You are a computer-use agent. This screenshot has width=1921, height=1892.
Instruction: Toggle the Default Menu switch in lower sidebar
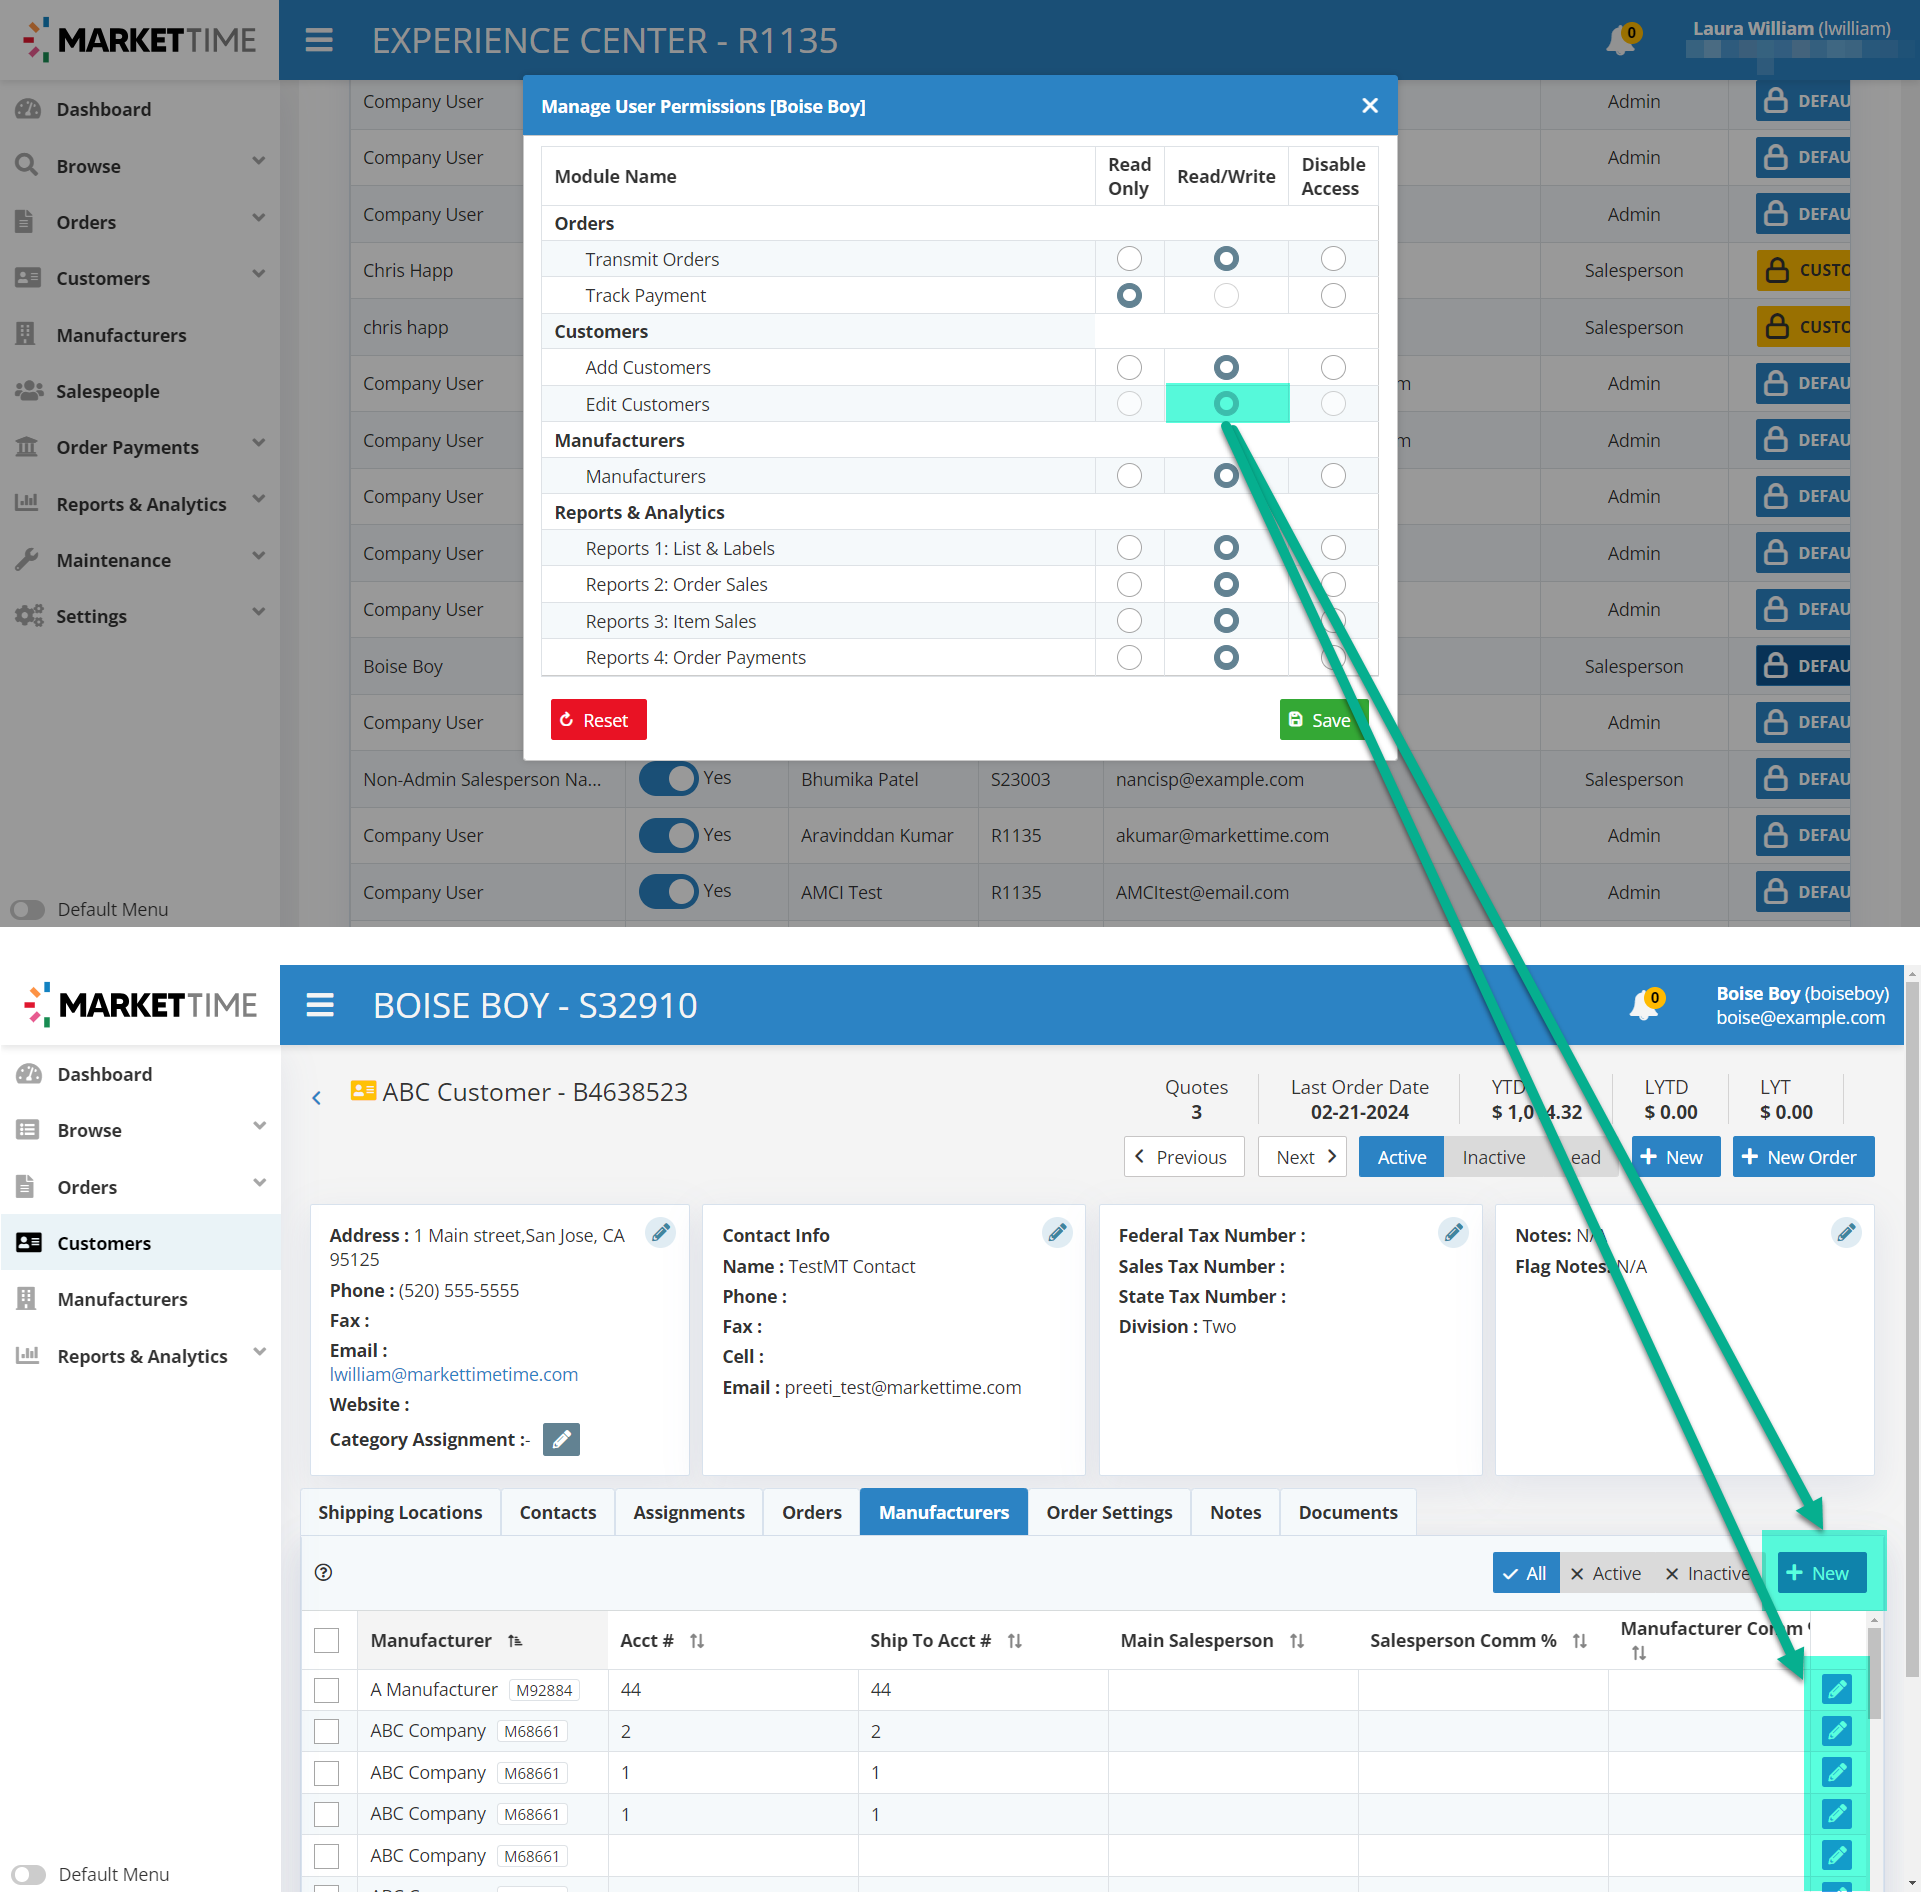pos(29,1874)
